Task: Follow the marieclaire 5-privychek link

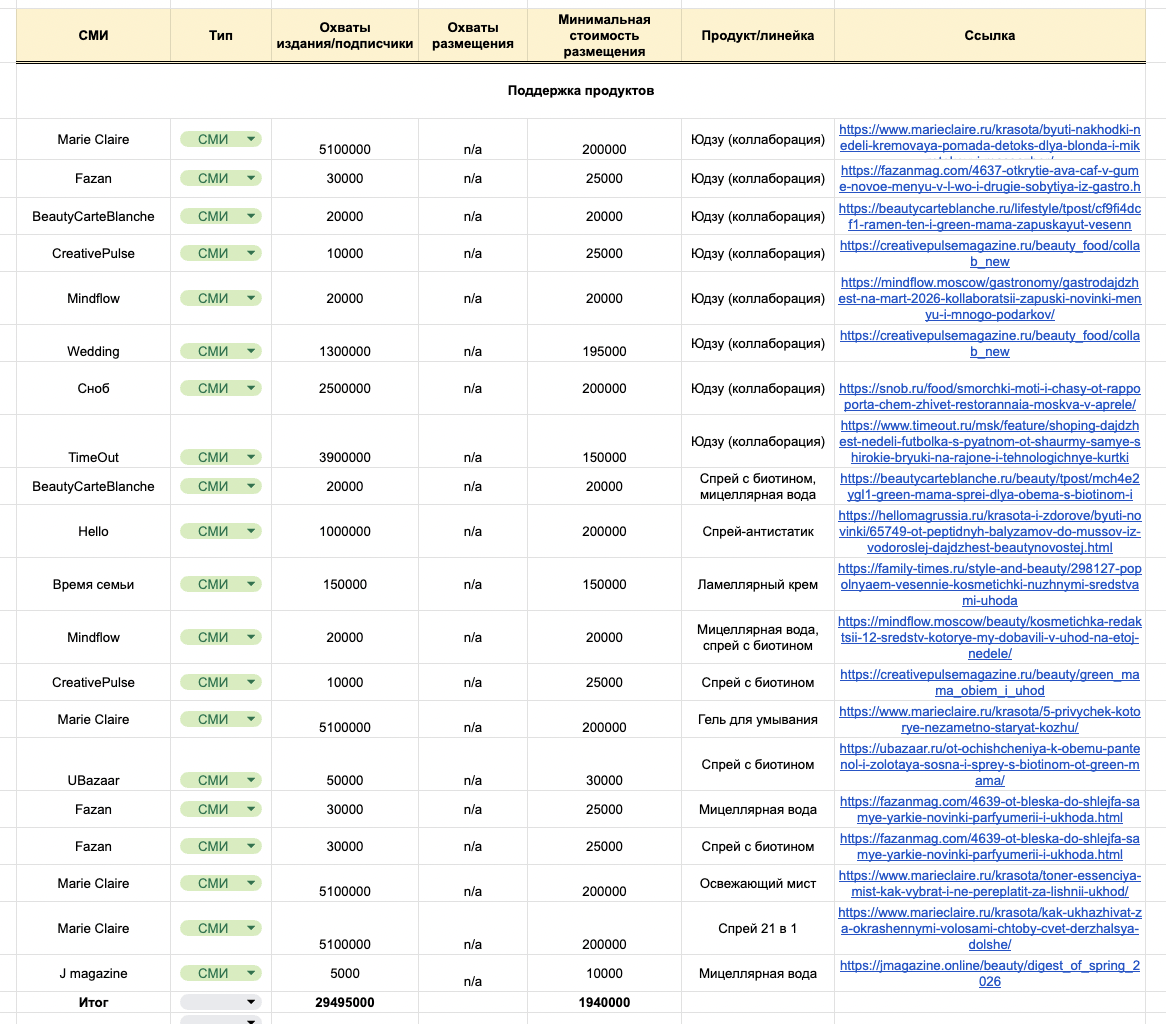Action: 990,719
